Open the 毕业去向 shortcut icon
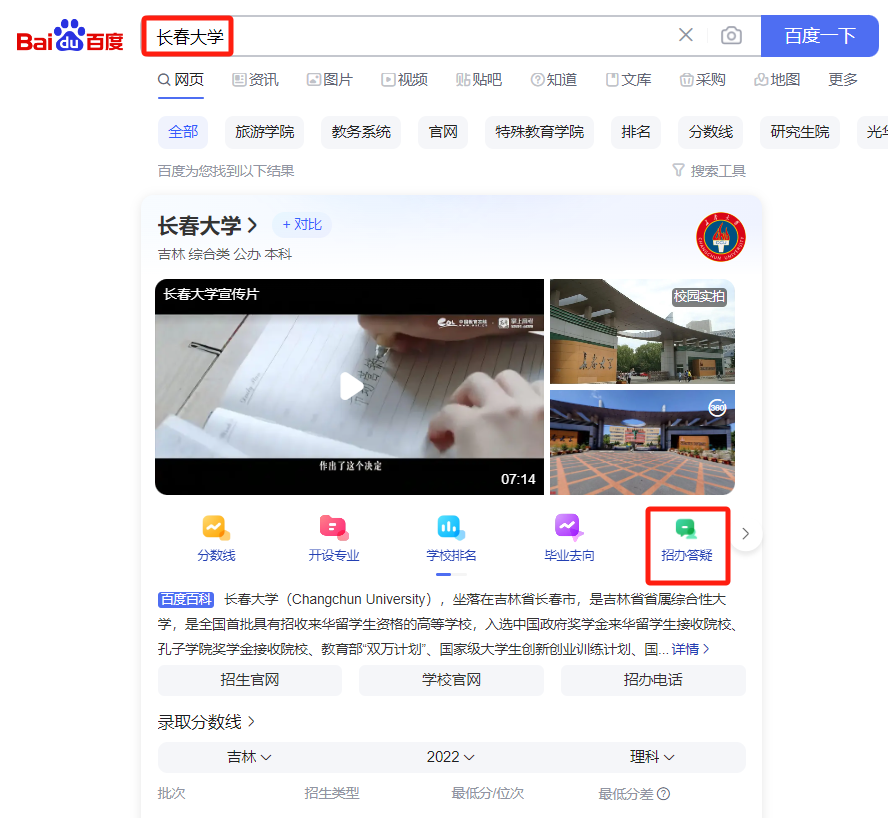 [x=569, y=539]
